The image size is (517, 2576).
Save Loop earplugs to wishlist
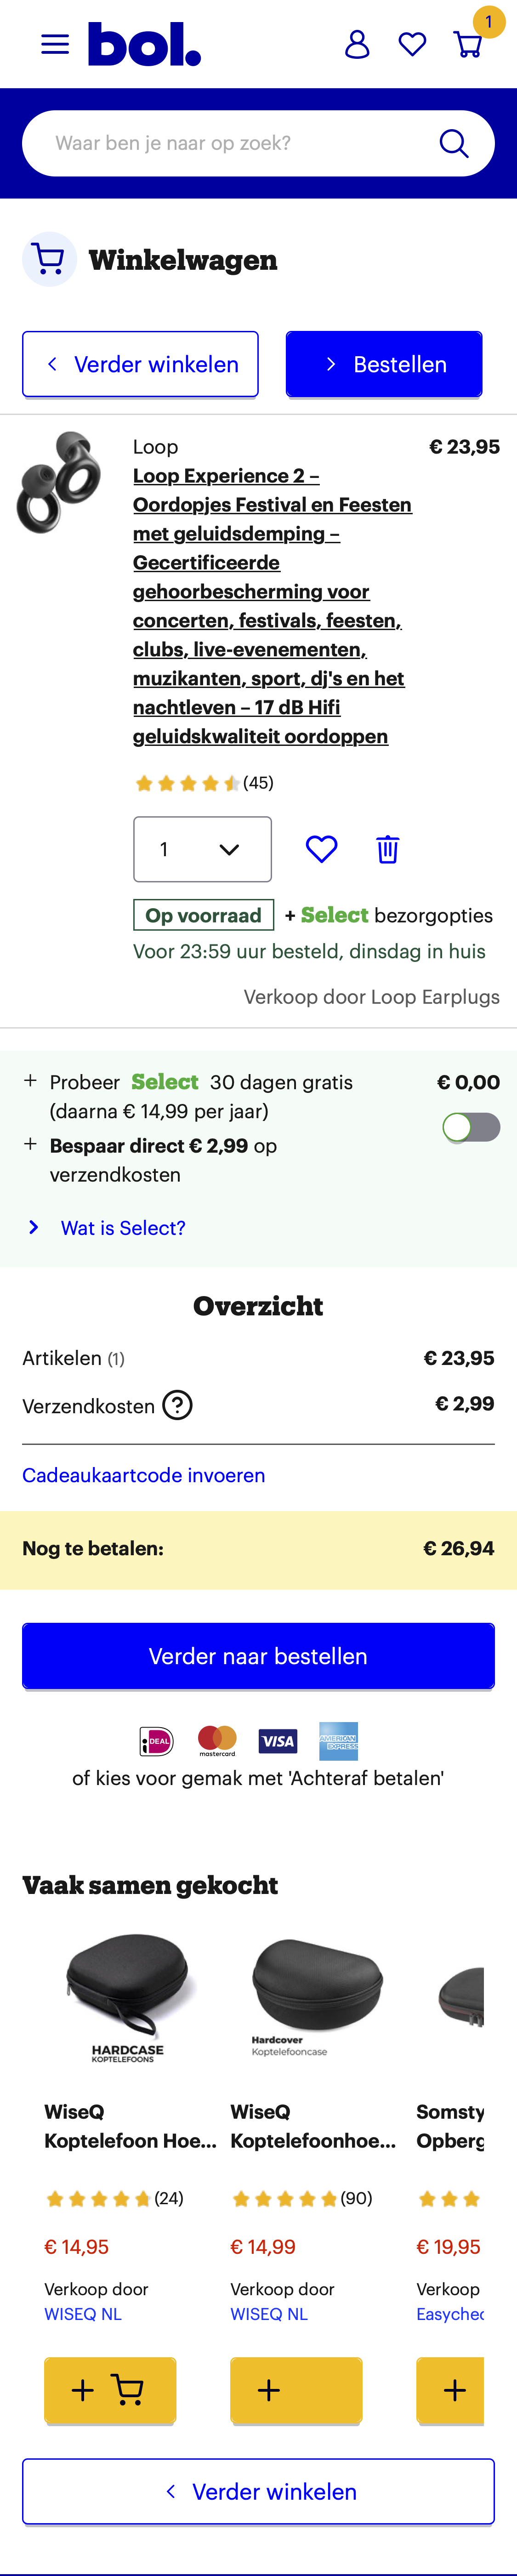[321, 849]
